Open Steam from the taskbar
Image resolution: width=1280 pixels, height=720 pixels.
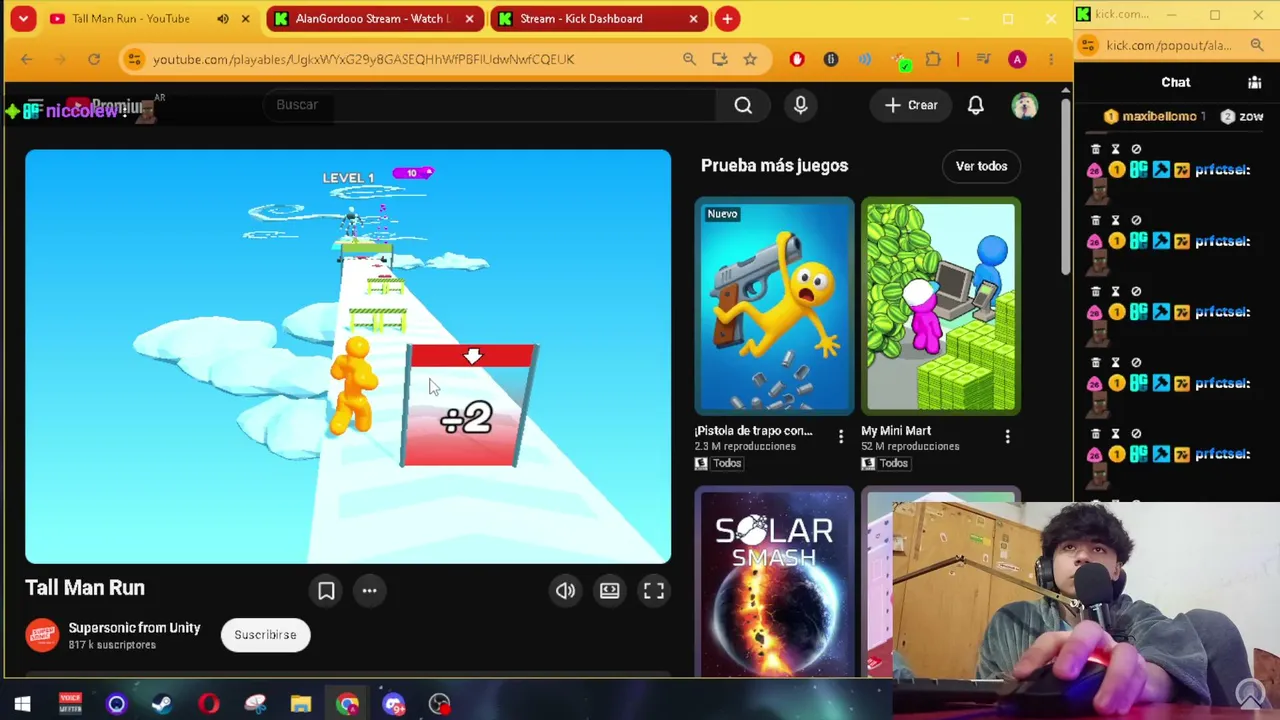(x=162, y=704)
